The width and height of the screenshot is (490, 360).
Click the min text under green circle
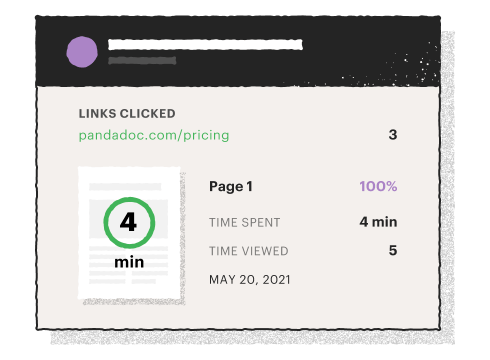point(129,262)
